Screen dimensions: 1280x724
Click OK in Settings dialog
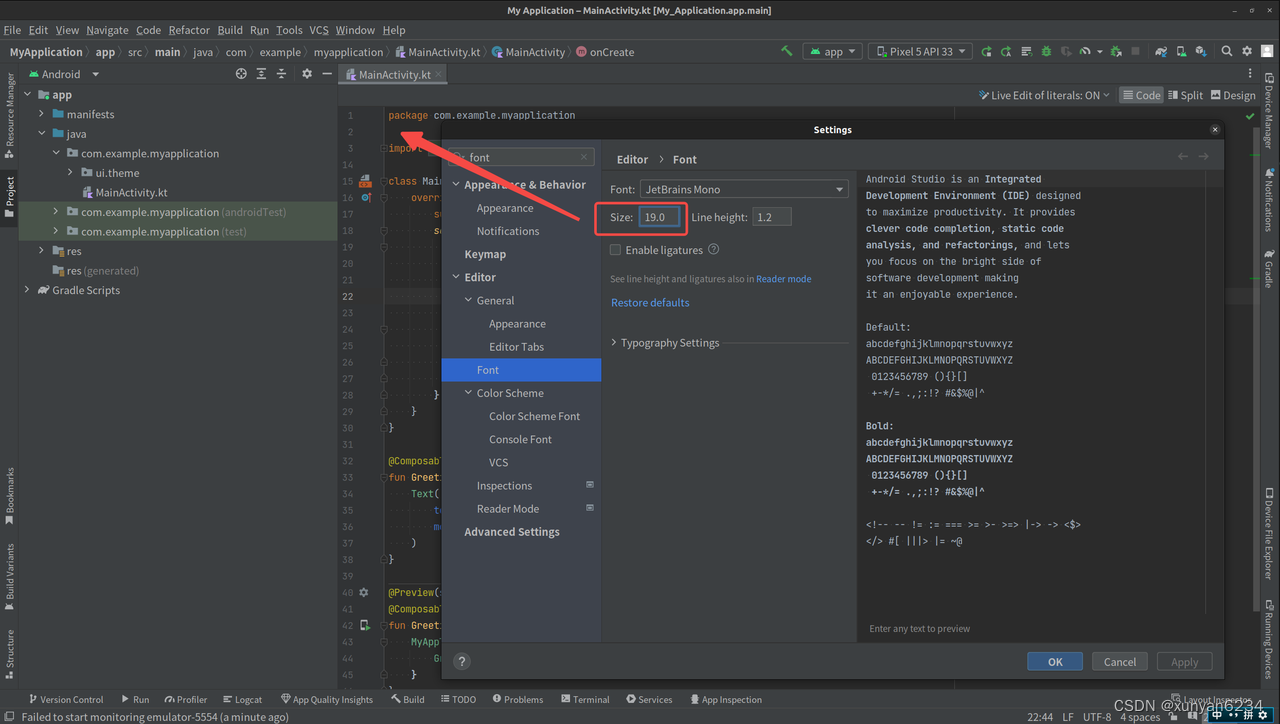(x=1055, y=661)
